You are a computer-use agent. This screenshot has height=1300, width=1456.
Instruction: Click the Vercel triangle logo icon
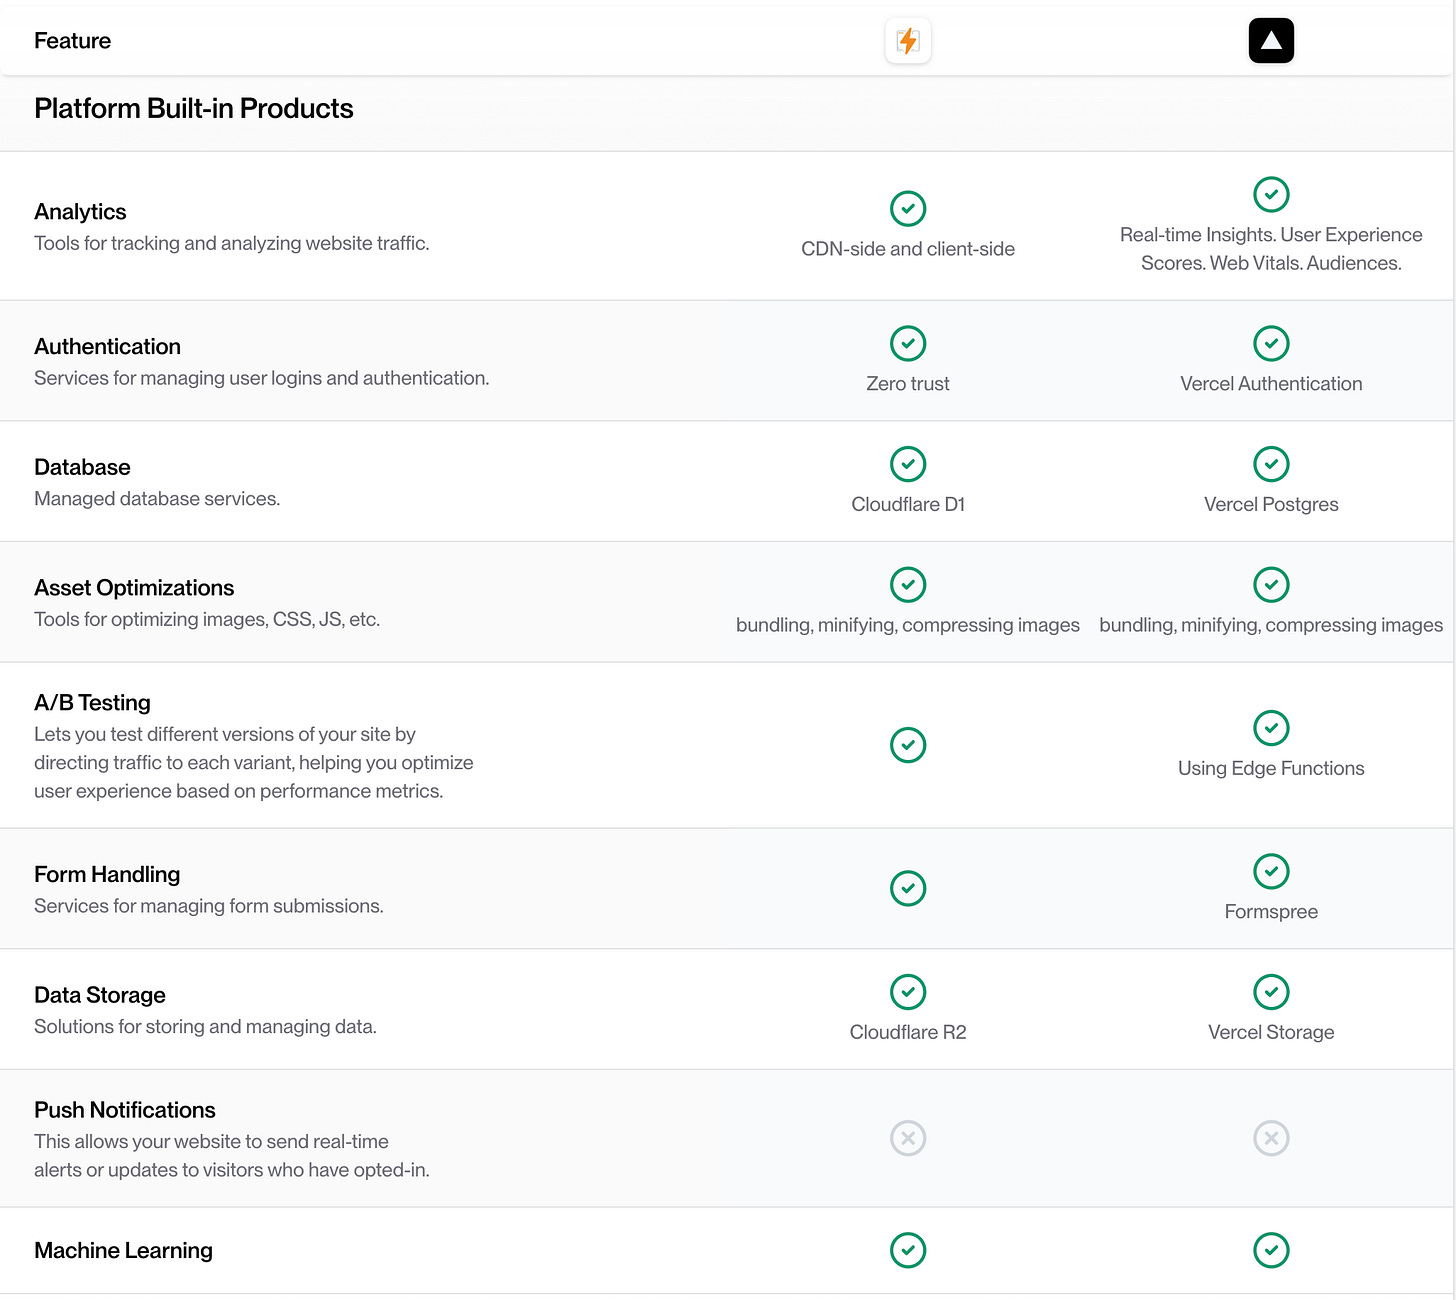pyautogui.click(x=1271, y=40)
